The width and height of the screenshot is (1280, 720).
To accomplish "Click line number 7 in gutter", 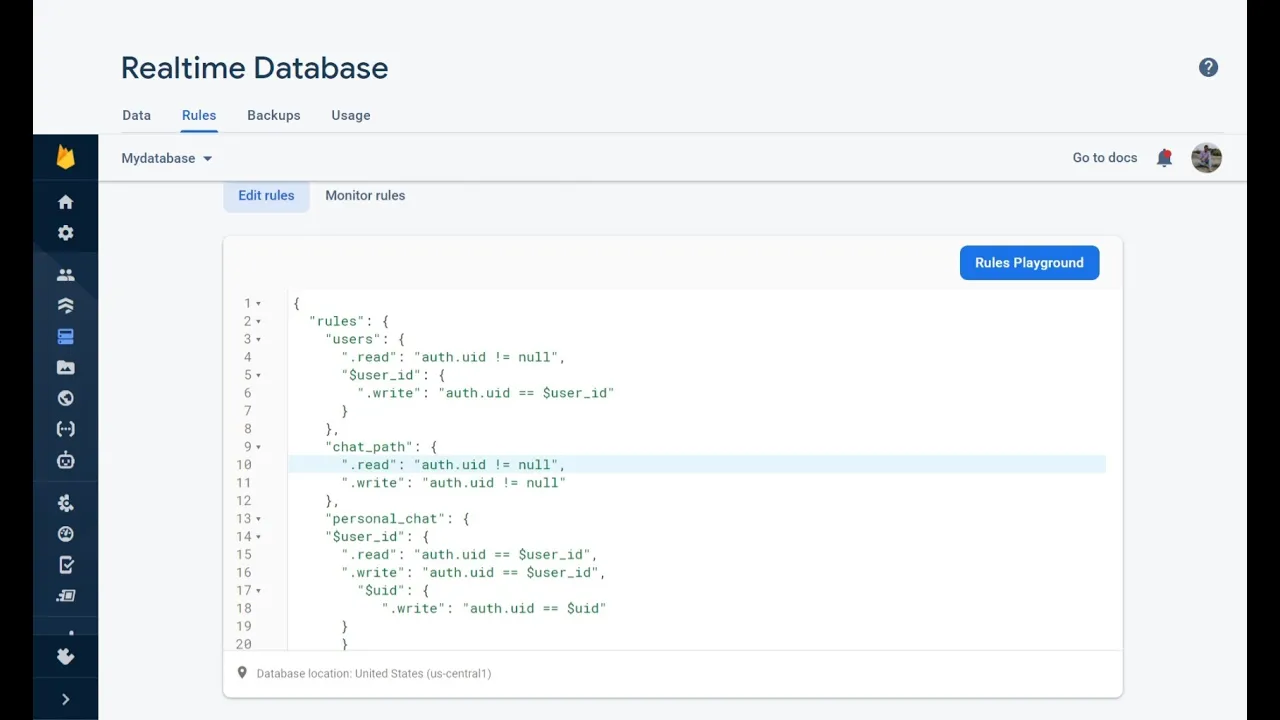I will pyautogui.click(x=247, y=411).
